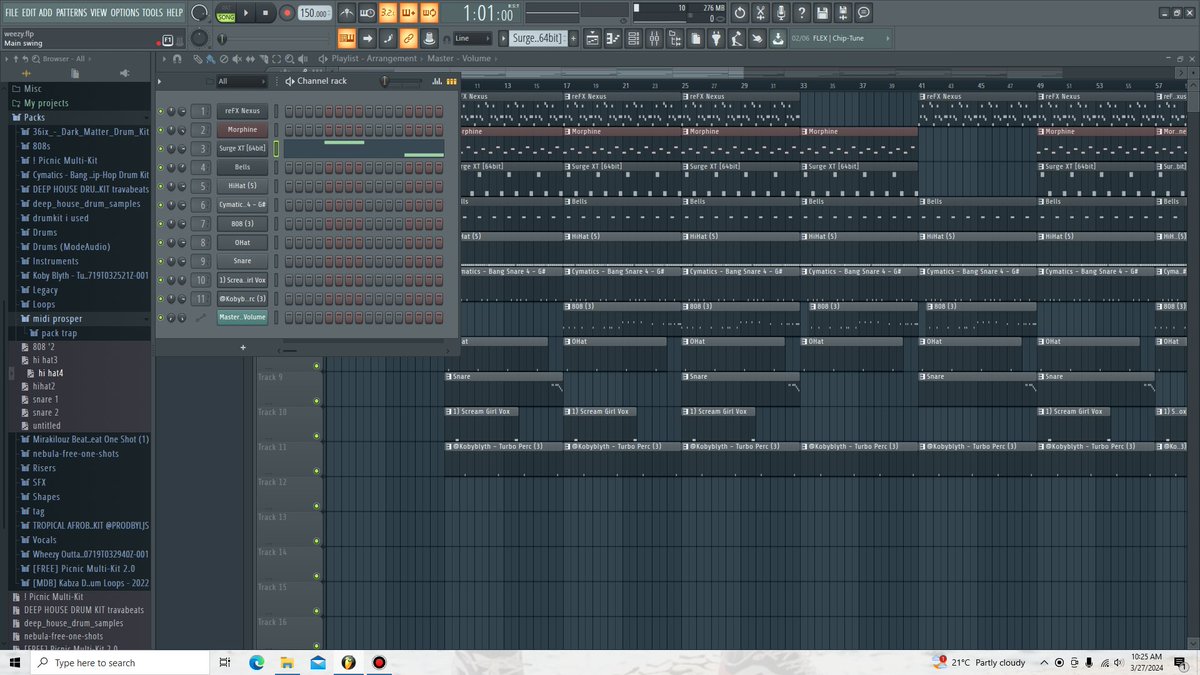
Task: Open the OPTIONS menu
Action: pos(125,12)
